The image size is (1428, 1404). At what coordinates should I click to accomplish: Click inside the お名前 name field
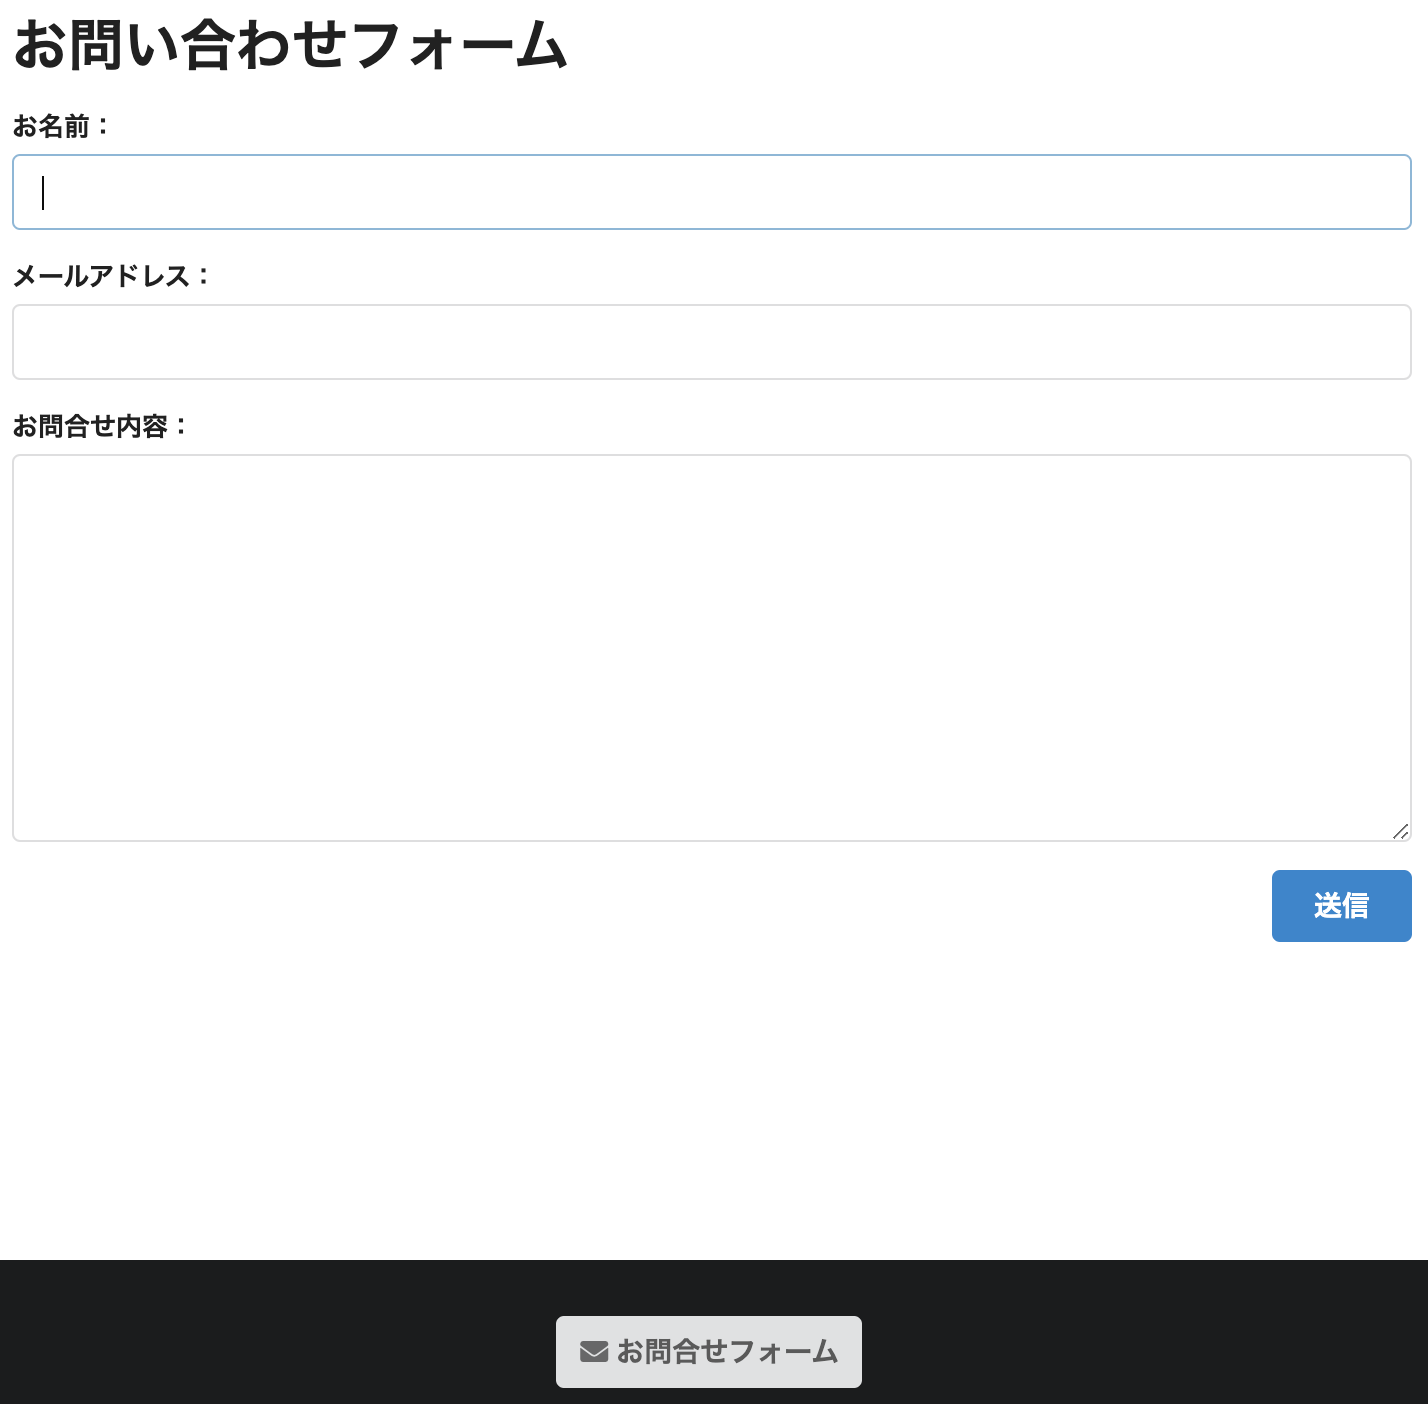pyautogui.click(x=710, y=192)
